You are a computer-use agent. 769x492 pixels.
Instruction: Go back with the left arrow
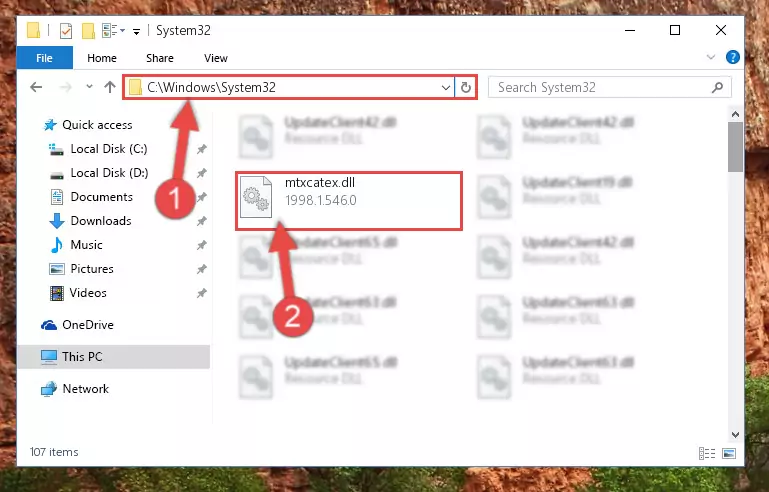tap(36, 87)
